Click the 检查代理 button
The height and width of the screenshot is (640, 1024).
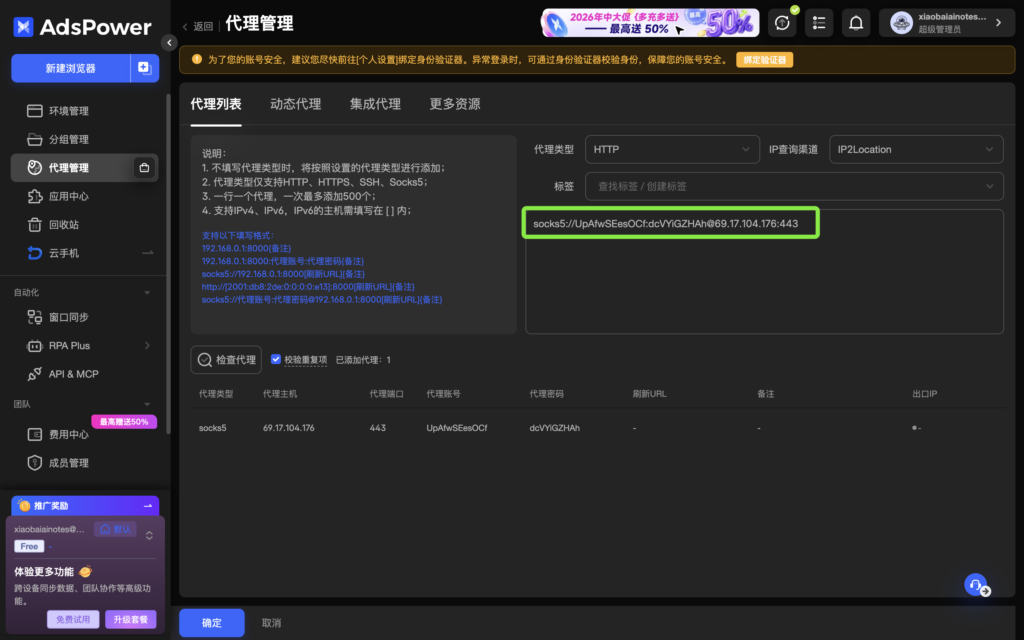pos(226,360)
